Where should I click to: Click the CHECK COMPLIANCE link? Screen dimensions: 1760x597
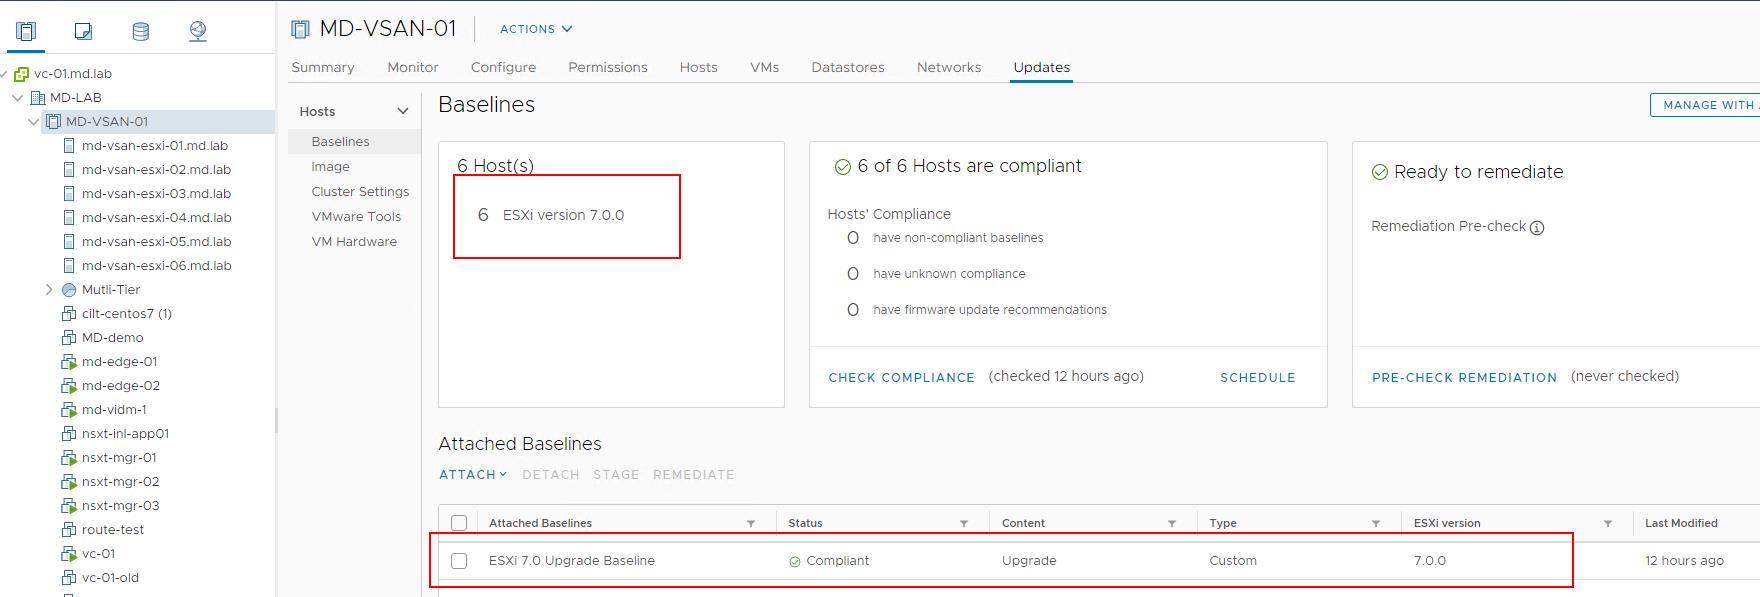[901, 378]
